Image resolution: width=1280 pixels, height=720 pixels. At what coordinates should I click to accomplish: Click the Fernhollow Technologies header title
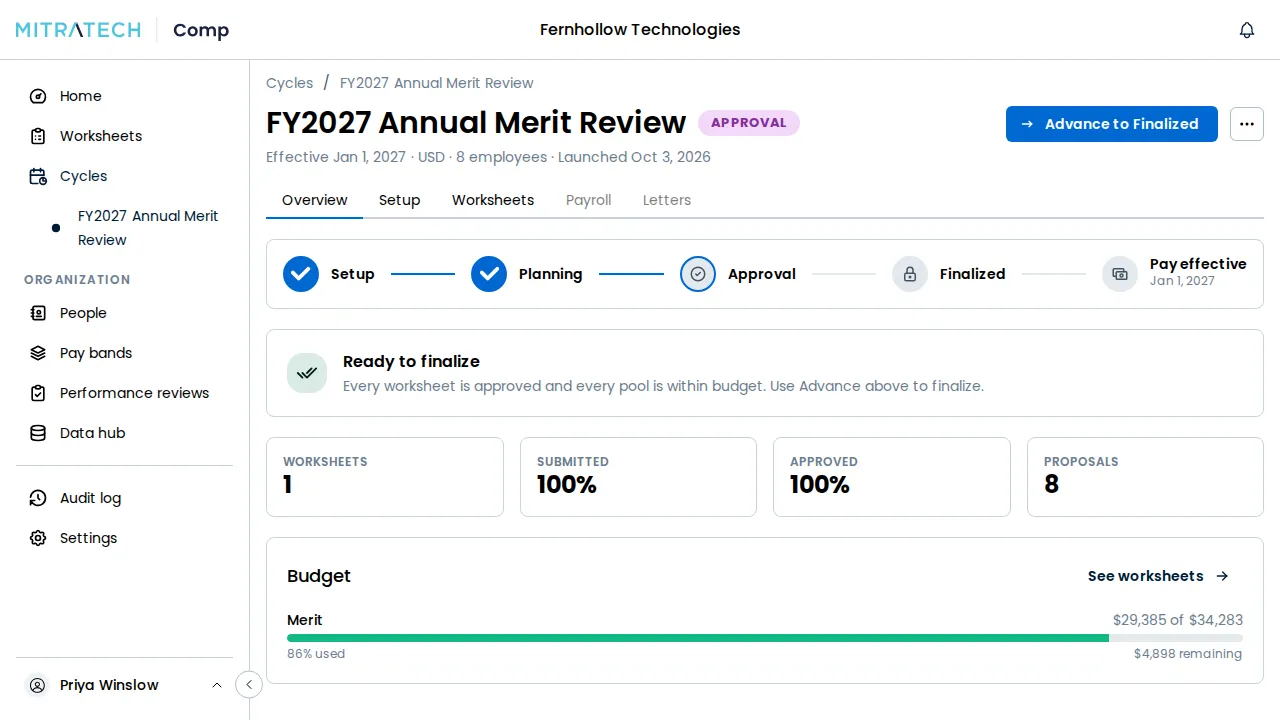(x=640, y=30)
